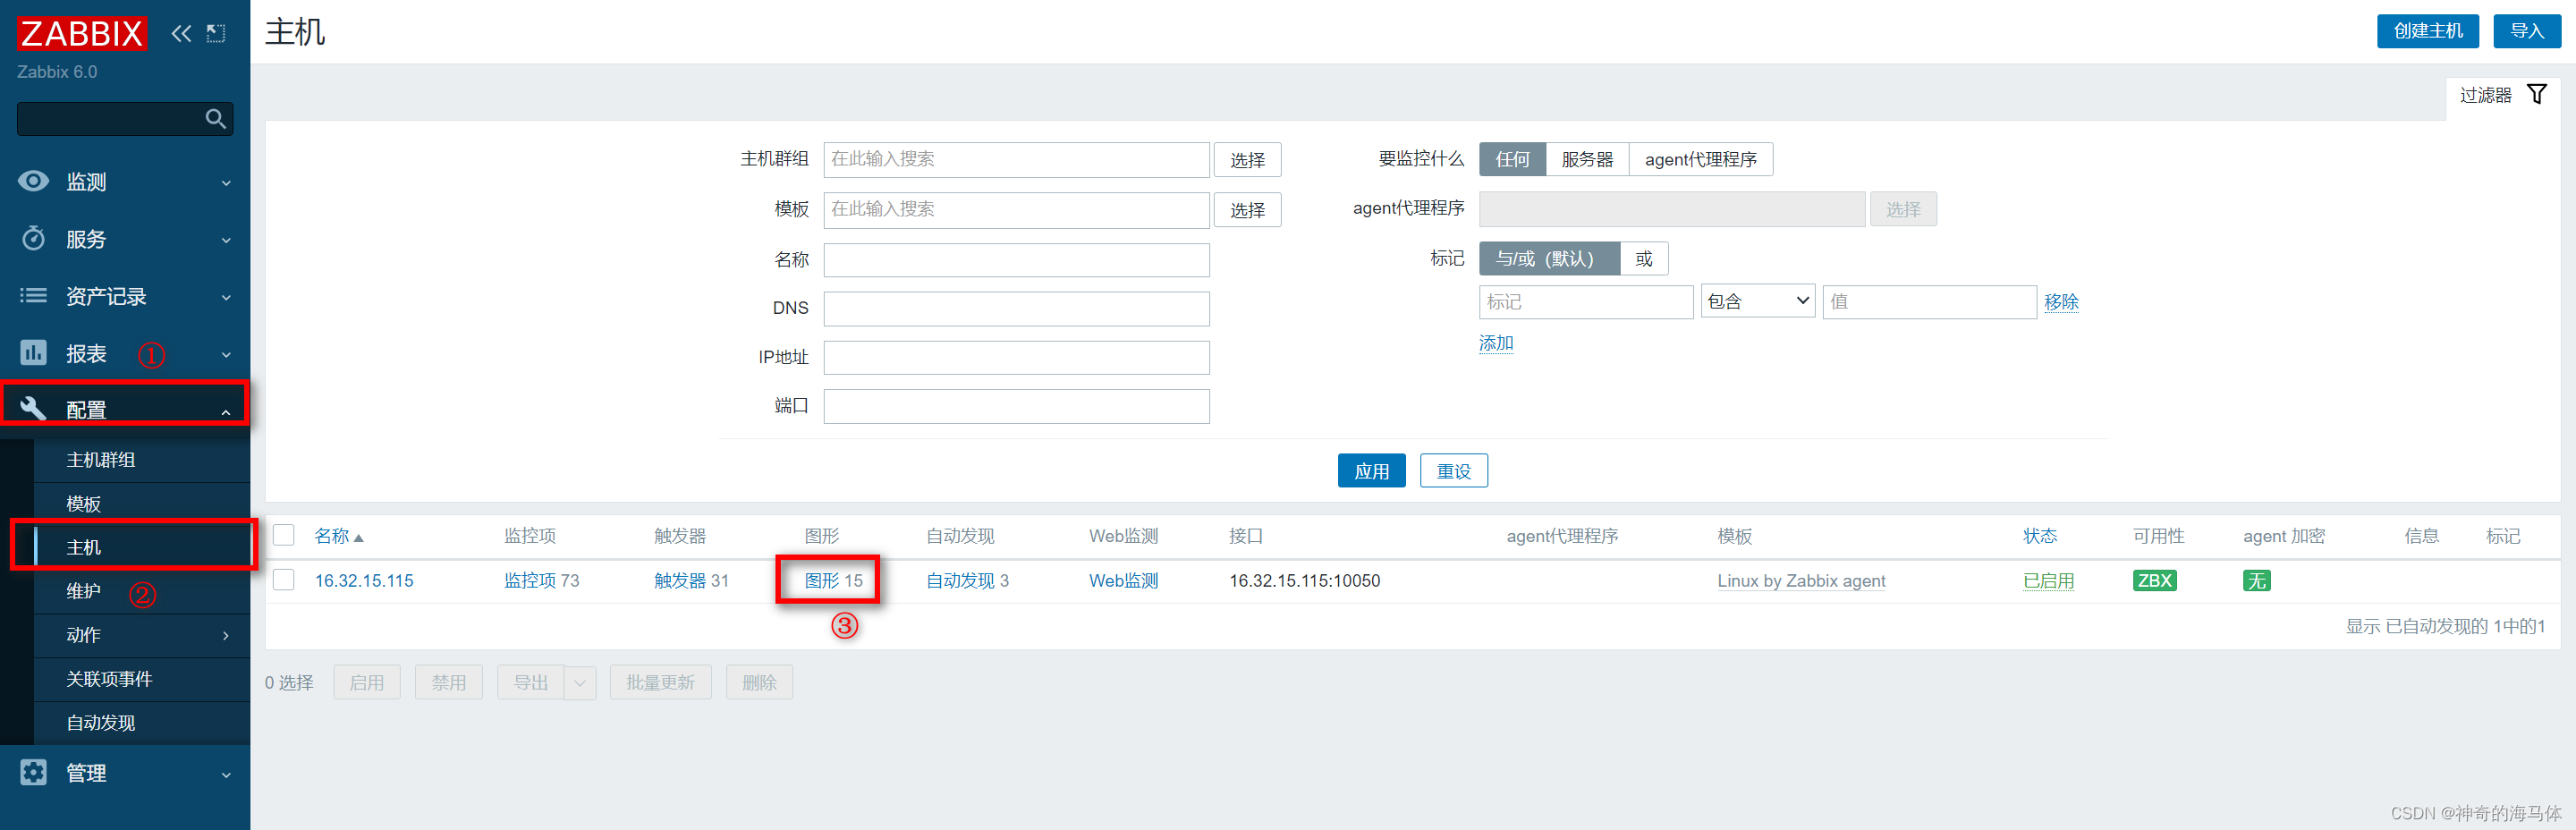
Task: Check the checkbox for host 16.32.15.115
Action: pyautogui.click(x=283, y=580)
